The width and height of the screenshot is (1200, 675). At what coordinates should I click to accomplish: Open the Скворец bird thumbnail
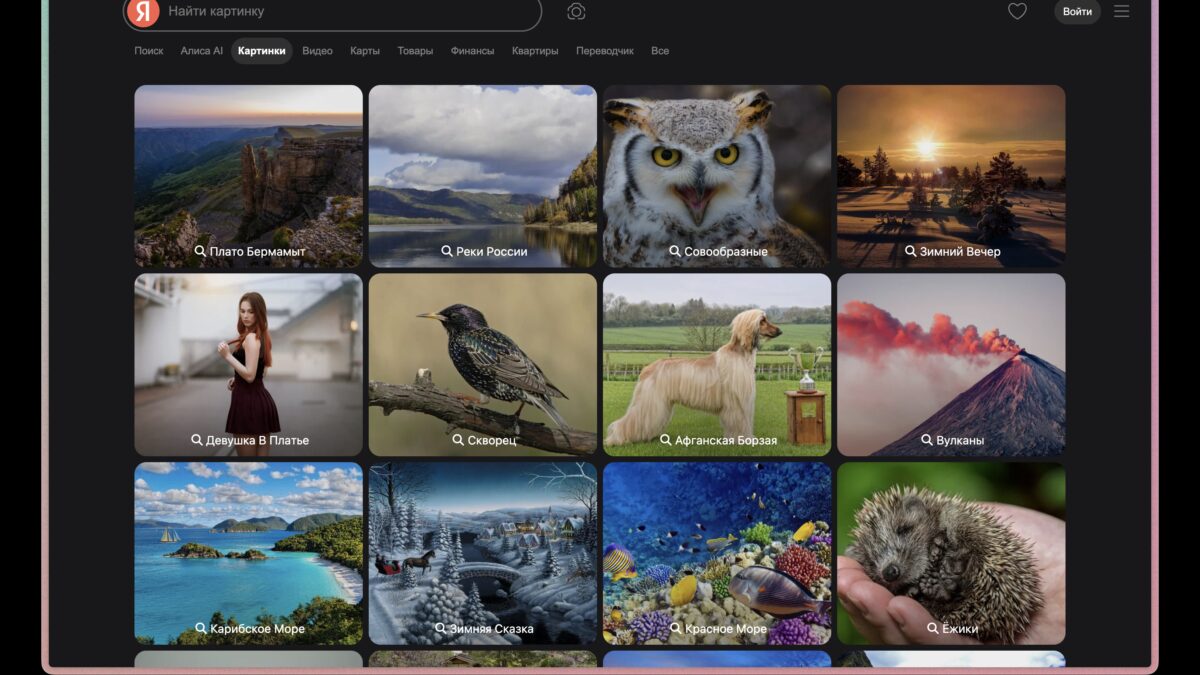[483, 365]
